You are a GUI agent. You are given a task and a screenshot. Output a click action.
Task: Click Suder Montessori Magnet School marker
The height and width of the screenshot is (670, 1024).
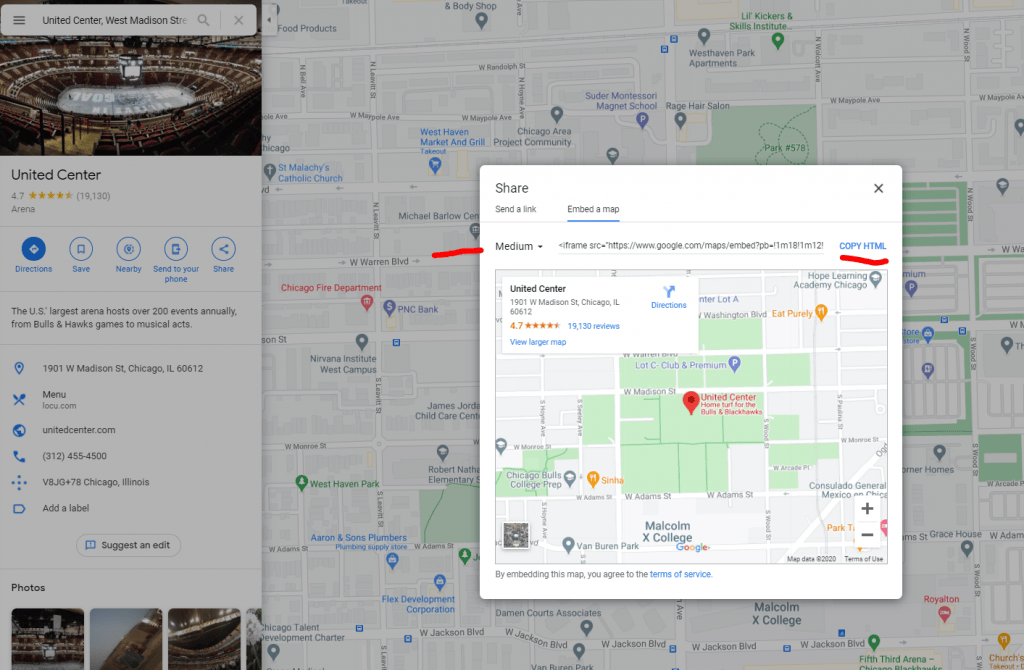[x=642, y=120]
